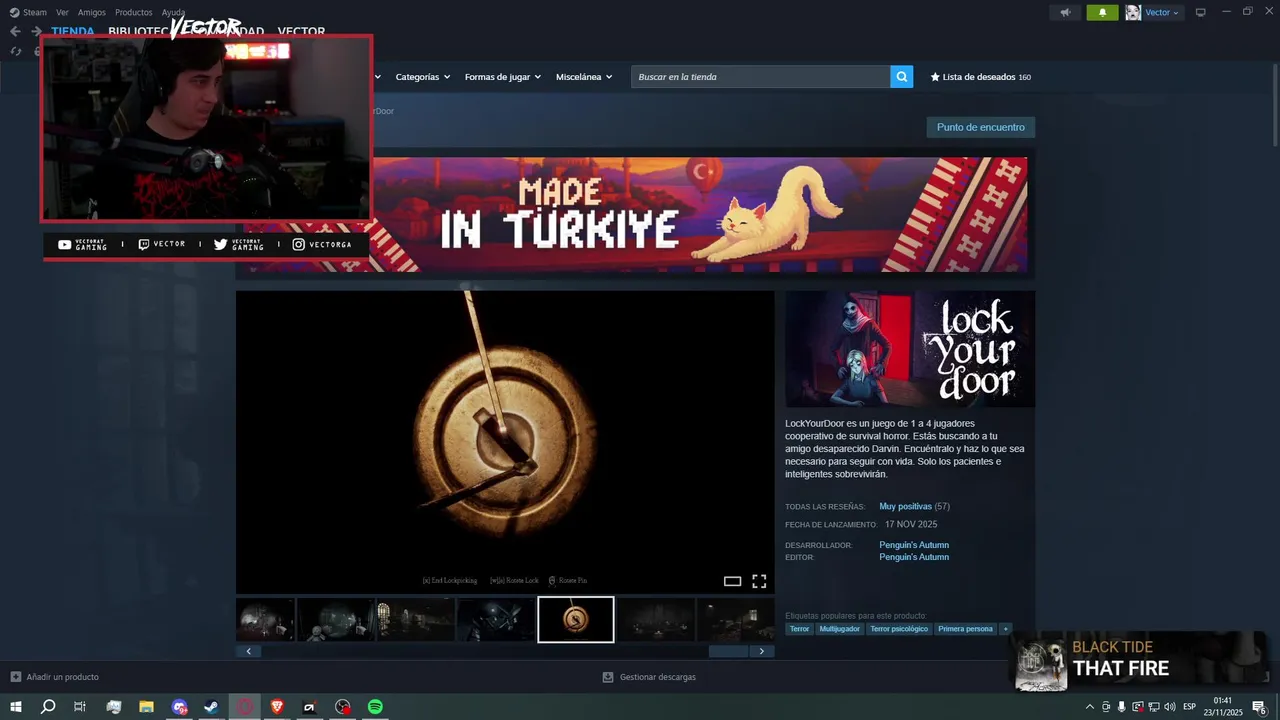Open Spotify from the taskbar
This screenshot has width=1280, height=720.
click(x=375, y=707)
